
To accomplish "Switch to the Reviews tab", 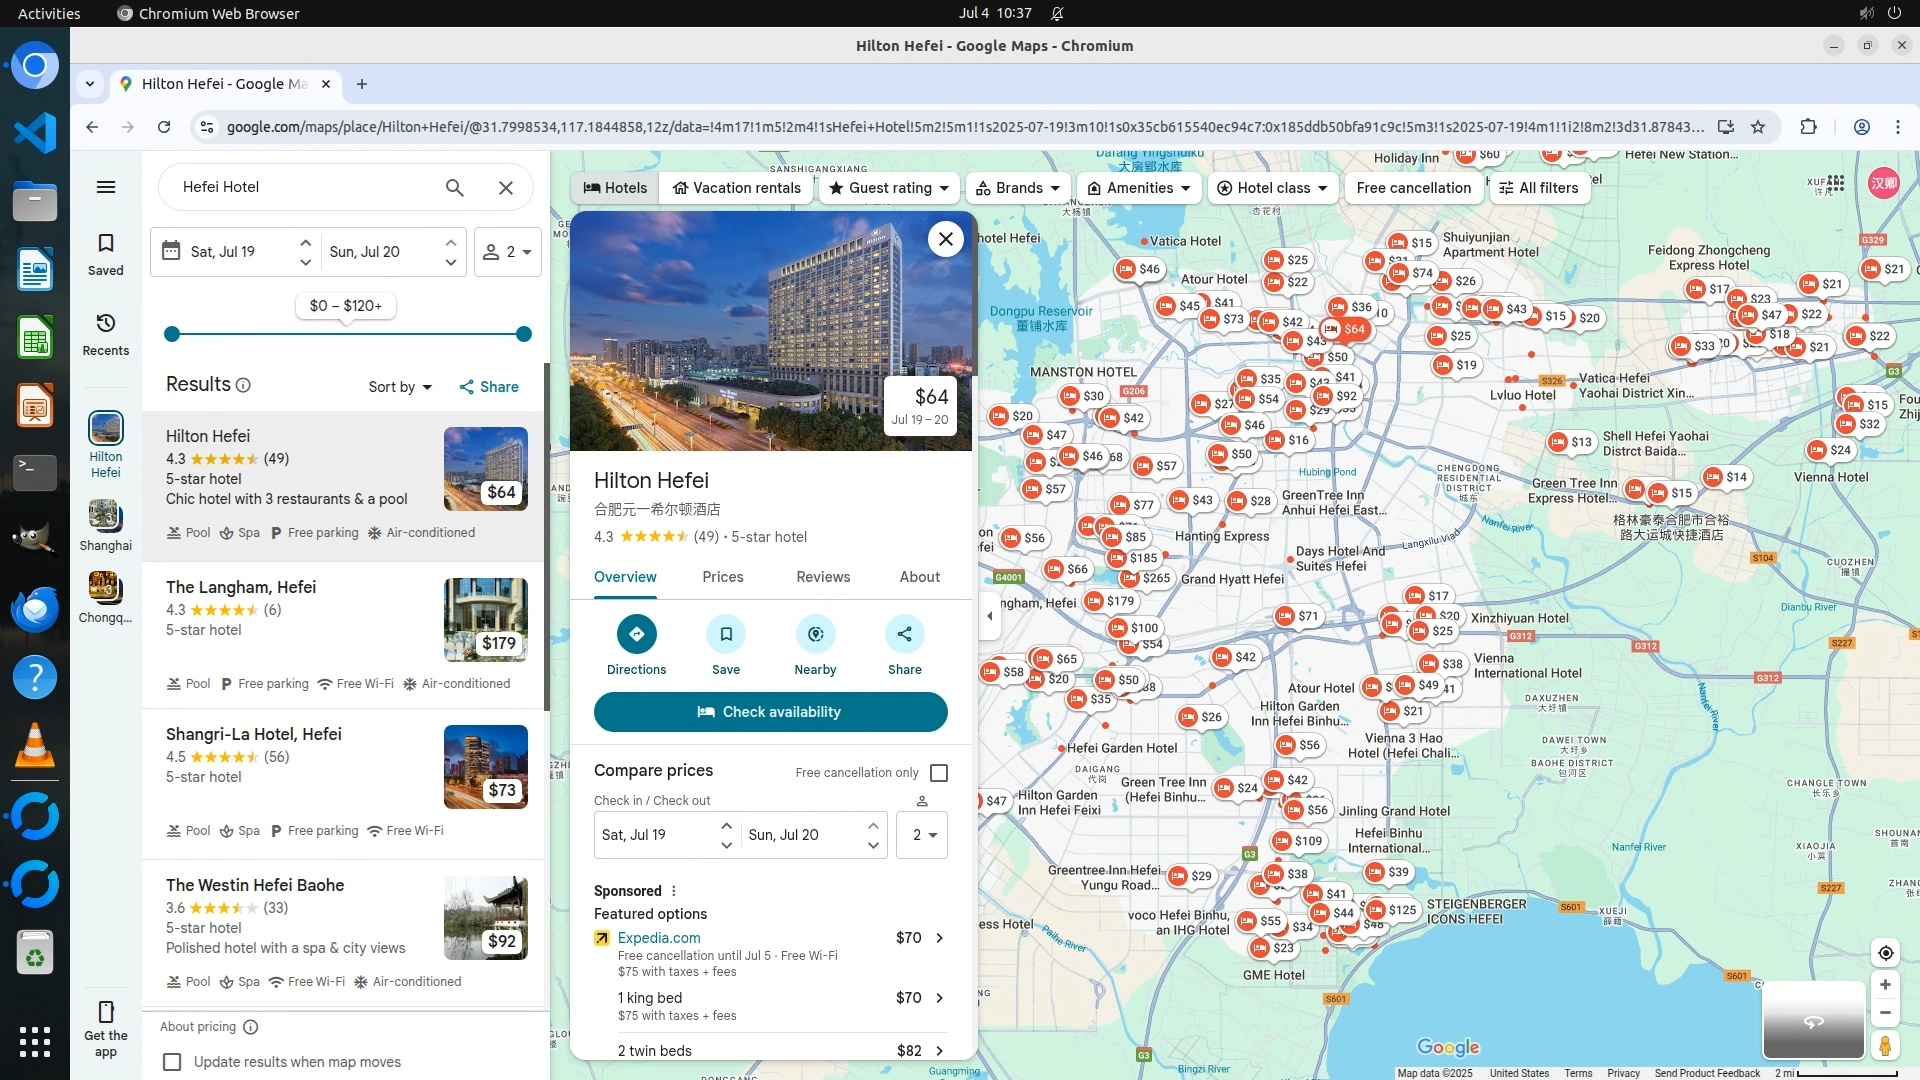I will [x=823, y=577].
